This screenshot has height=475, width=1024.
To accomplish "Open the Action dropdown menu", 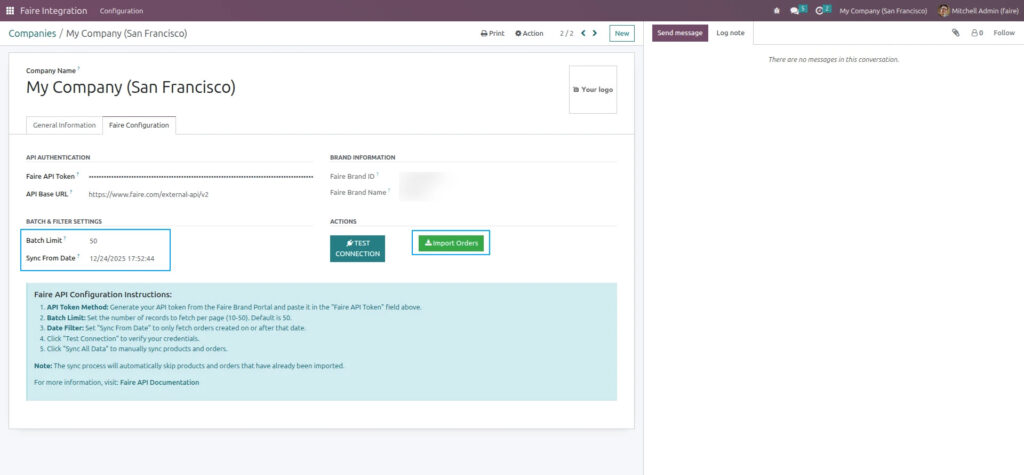I will click(x=529, y=33).
